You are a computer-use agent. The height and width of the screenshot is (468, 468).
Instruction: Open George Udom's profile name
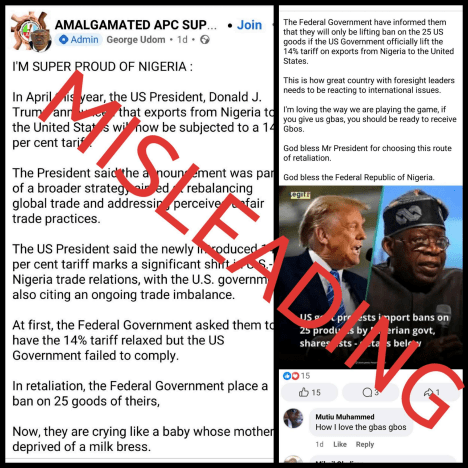tap(136, 40)
